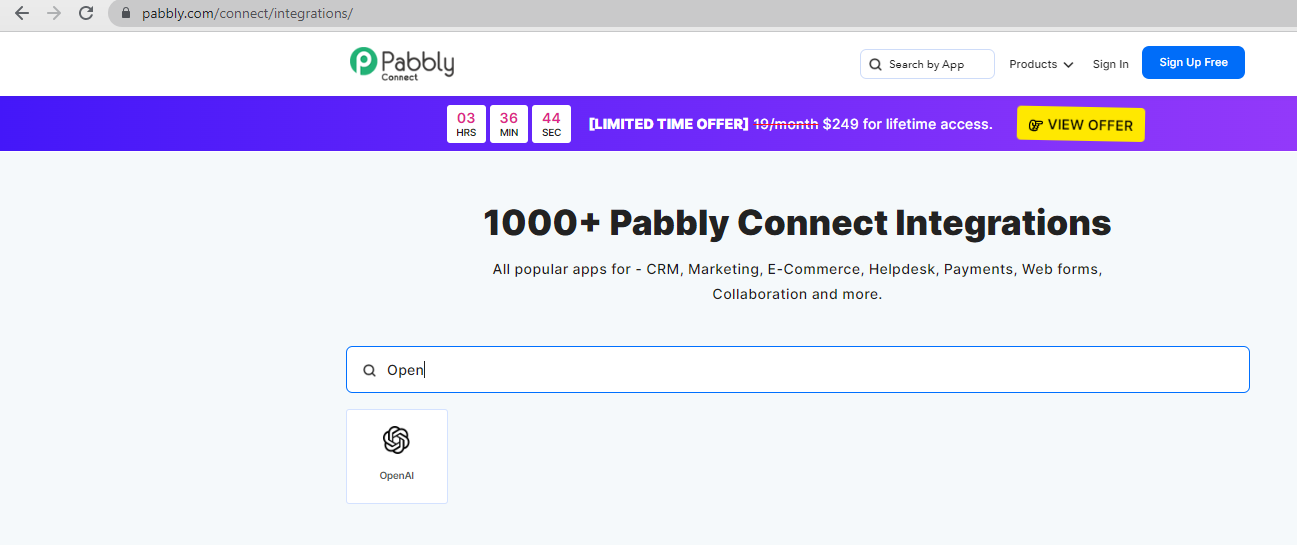Image resolution: width=1297 pixels, height=545 pixels.
Task: Click the browser forward arrow
Action: [x=54, y=13]
